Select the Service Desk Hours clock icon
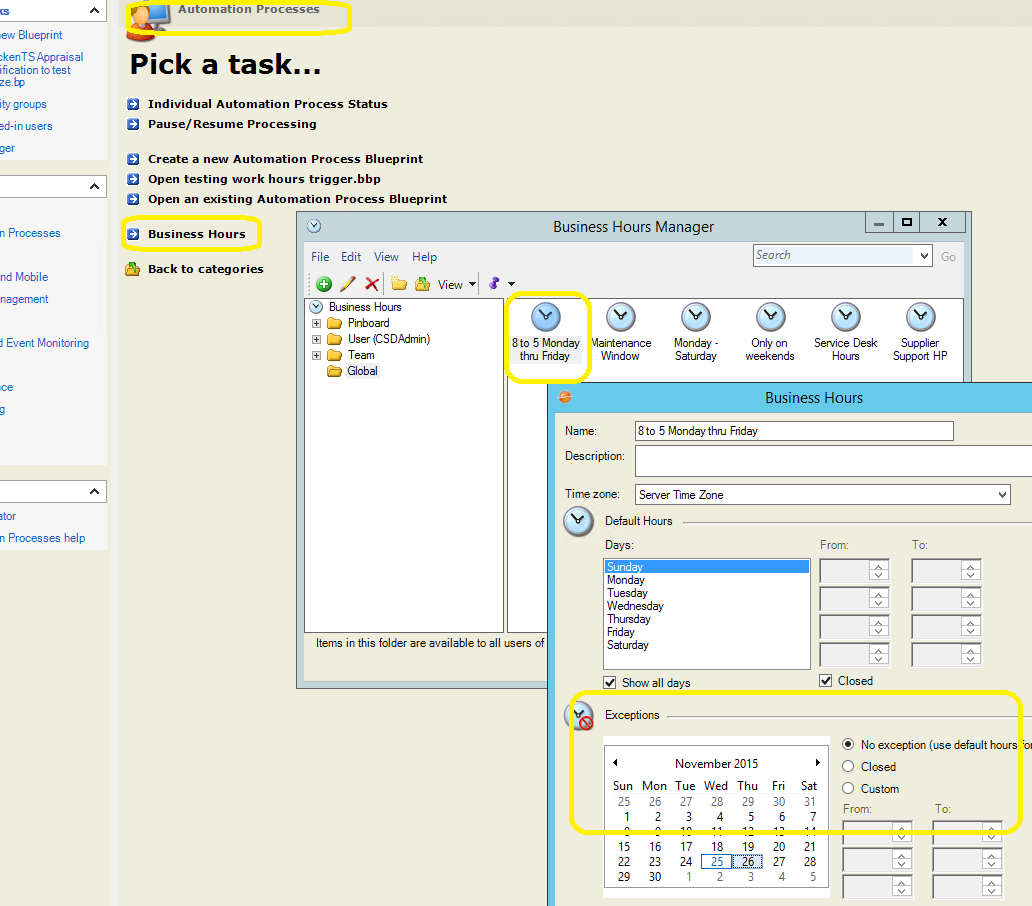Image resolution: width=1032 pixels, height=906 pixels. [x=845, y=318]
